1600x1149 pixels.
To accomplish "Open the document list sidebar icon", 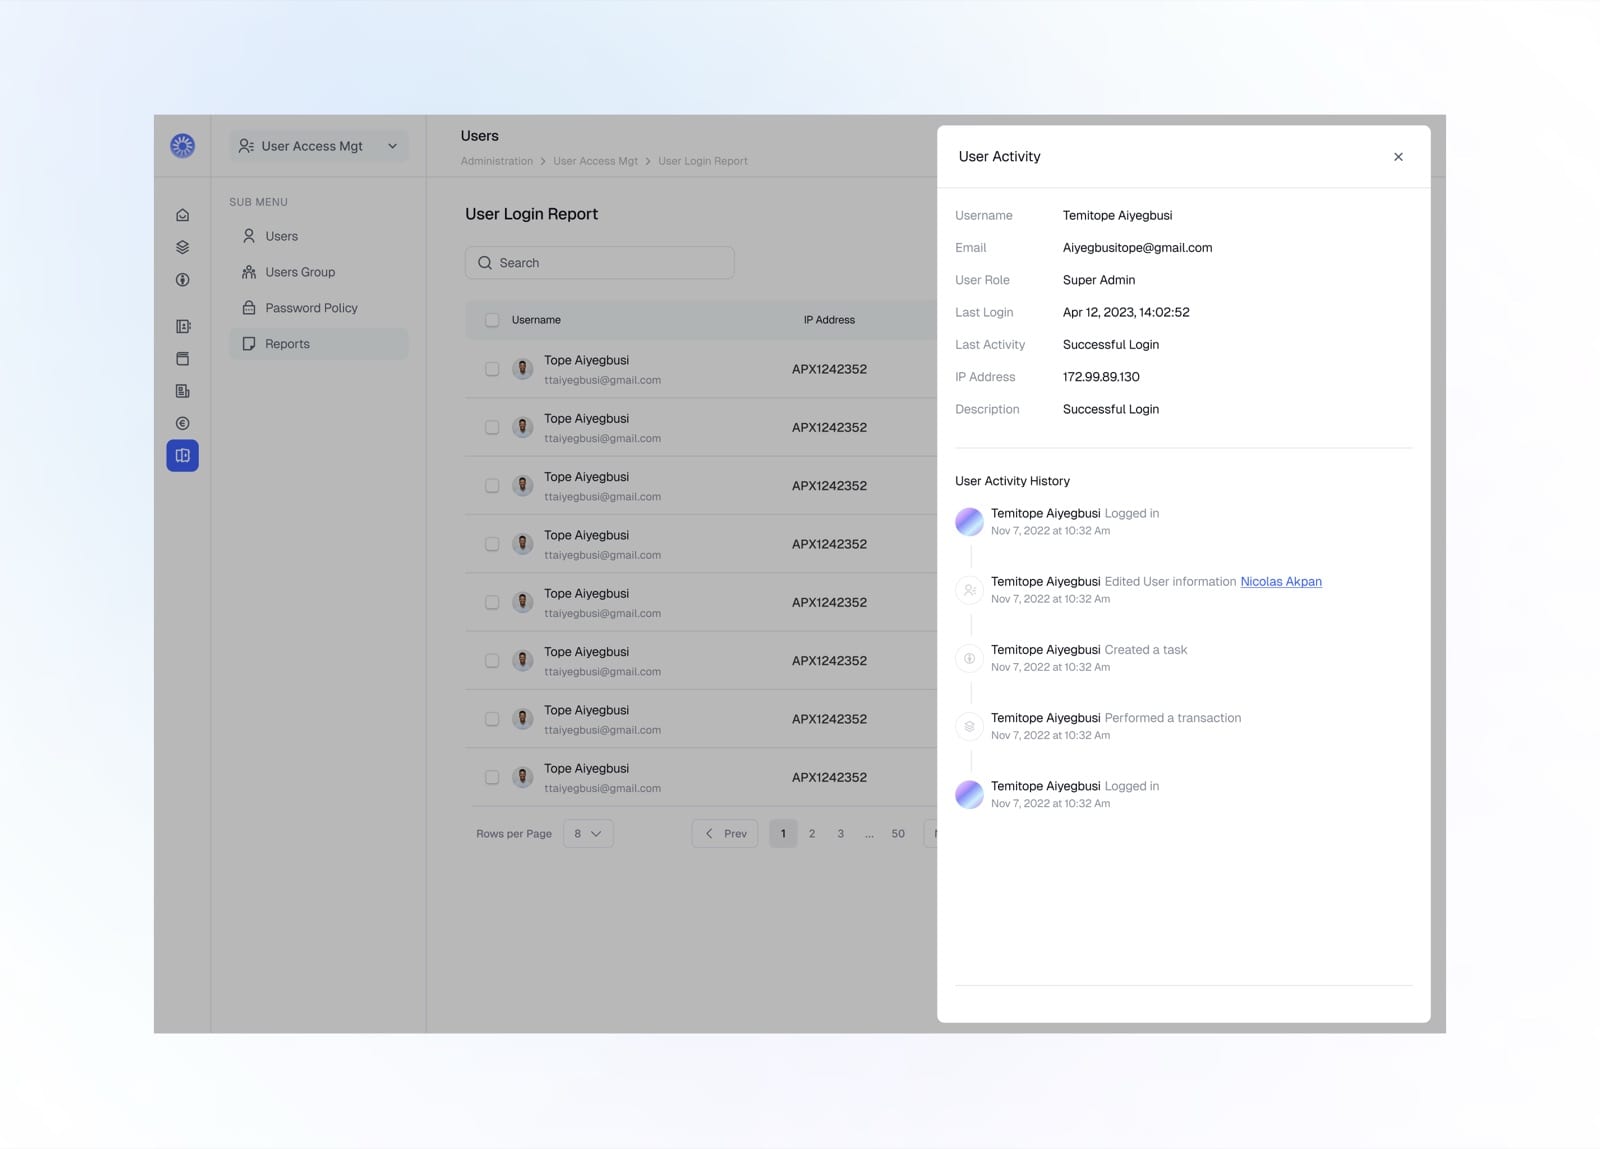I will 182,391.
